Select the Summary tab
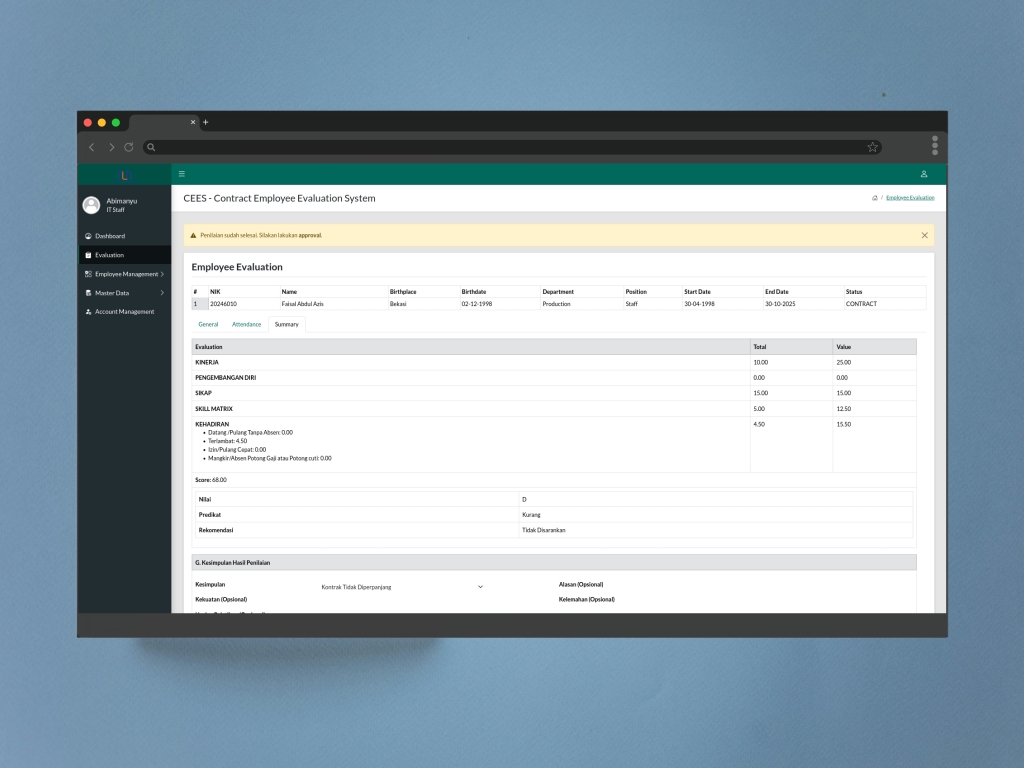The height and width of the screenshot is (768, 1024). click(286, 325)
